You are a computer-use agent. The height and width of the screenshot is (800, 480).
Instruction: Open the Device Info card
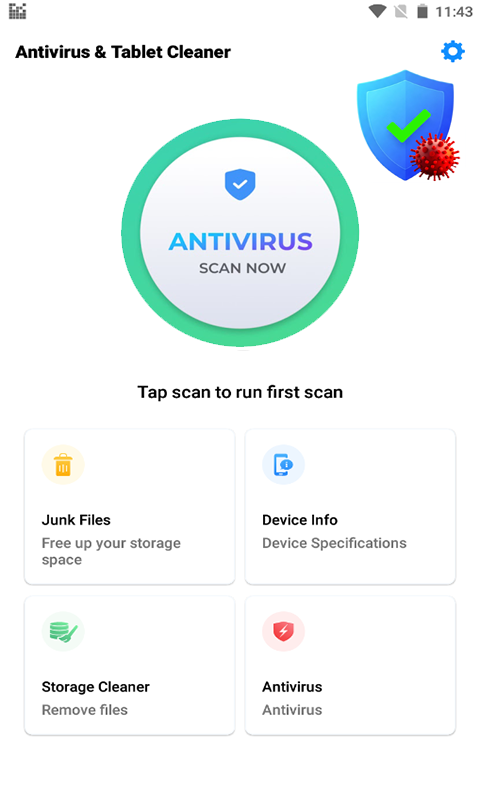350,507
